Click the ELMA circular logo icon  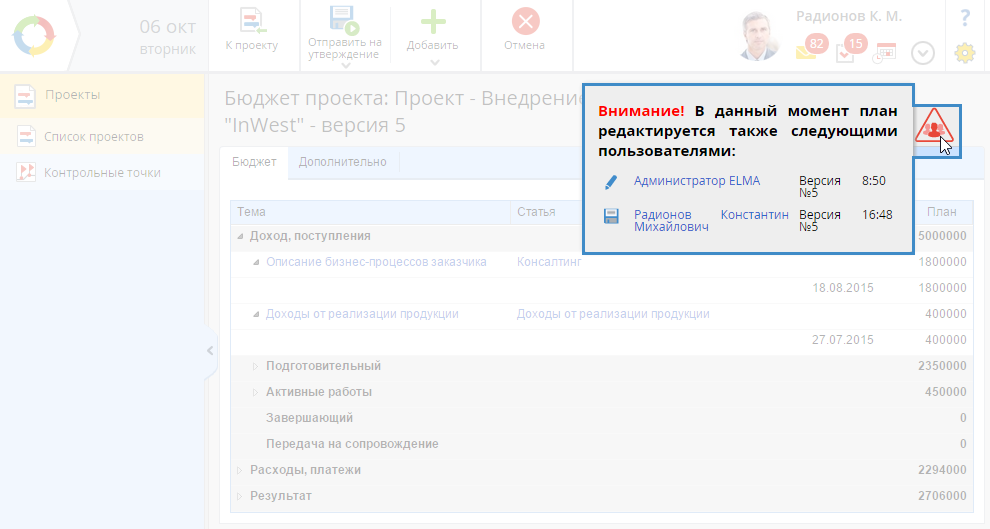pos(35,35)
